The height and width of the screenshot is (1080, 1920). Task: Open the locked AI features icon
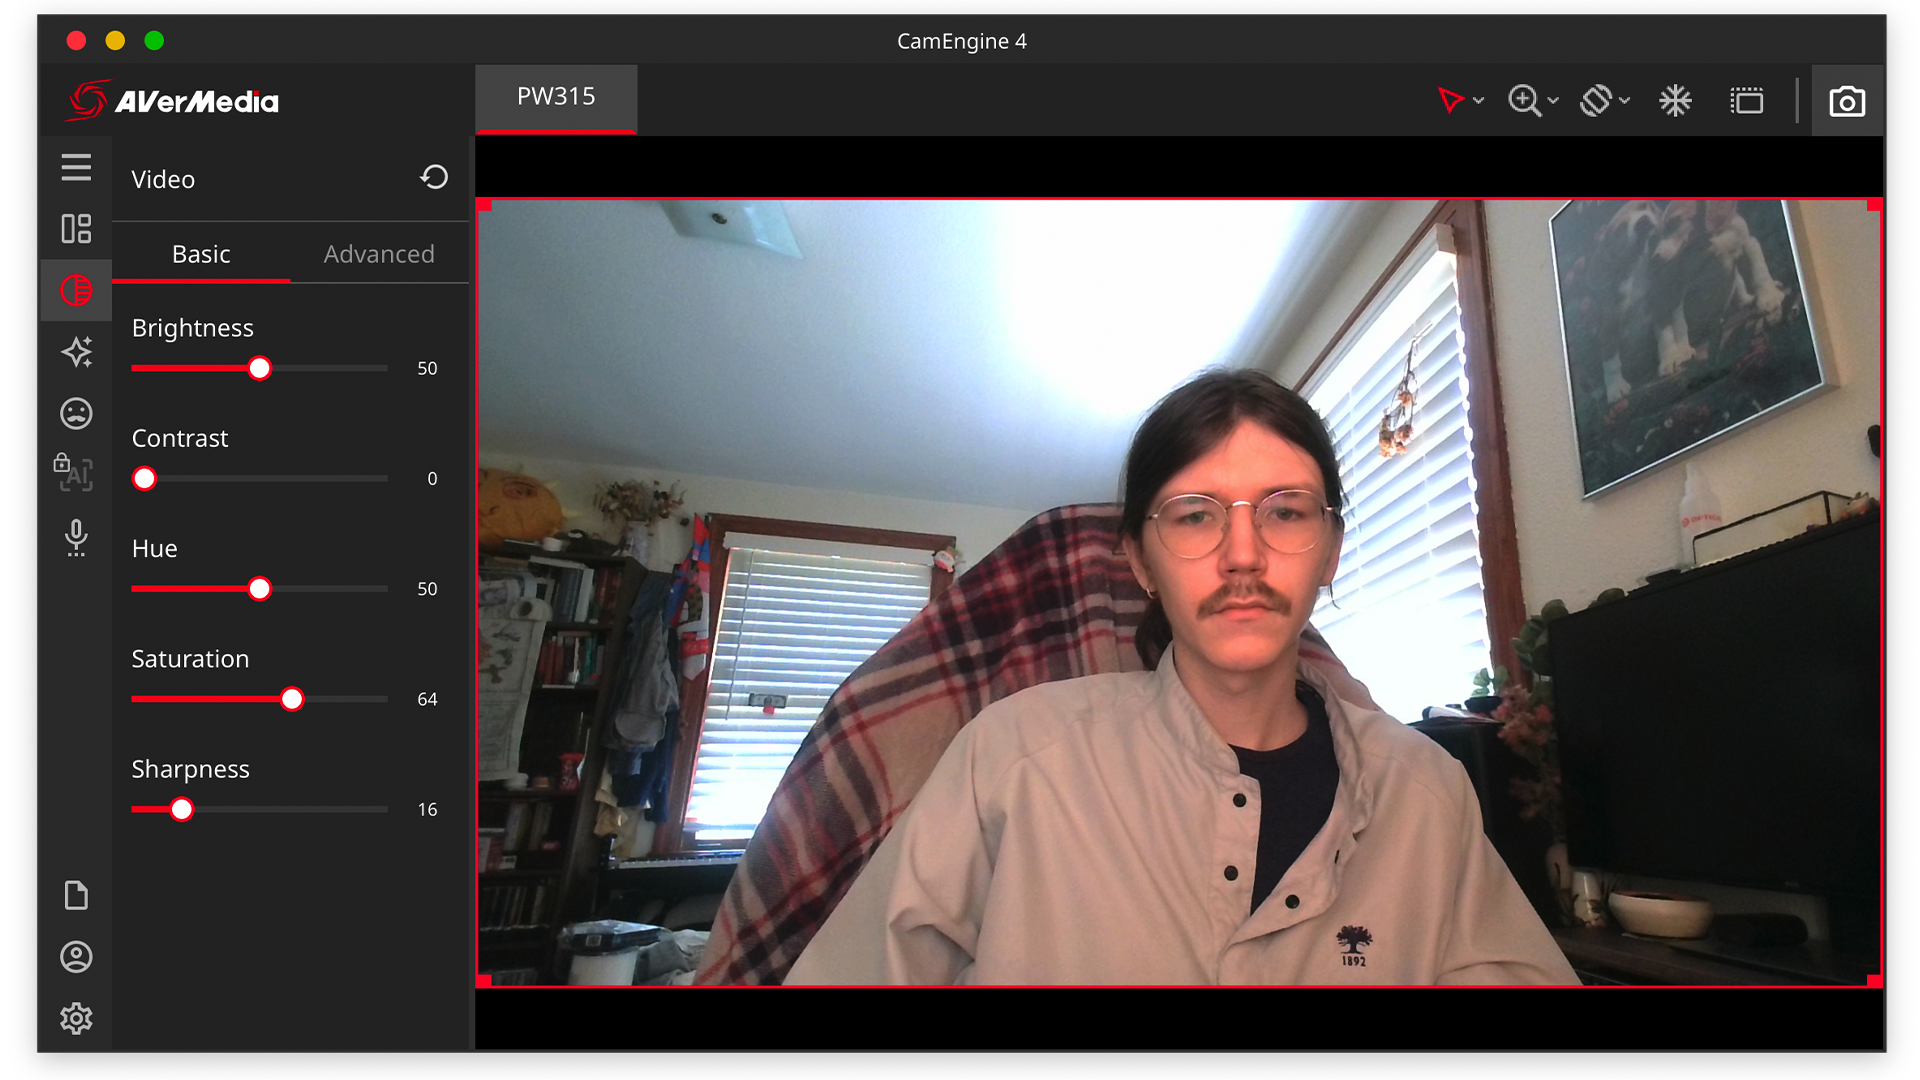click(74, 472)
